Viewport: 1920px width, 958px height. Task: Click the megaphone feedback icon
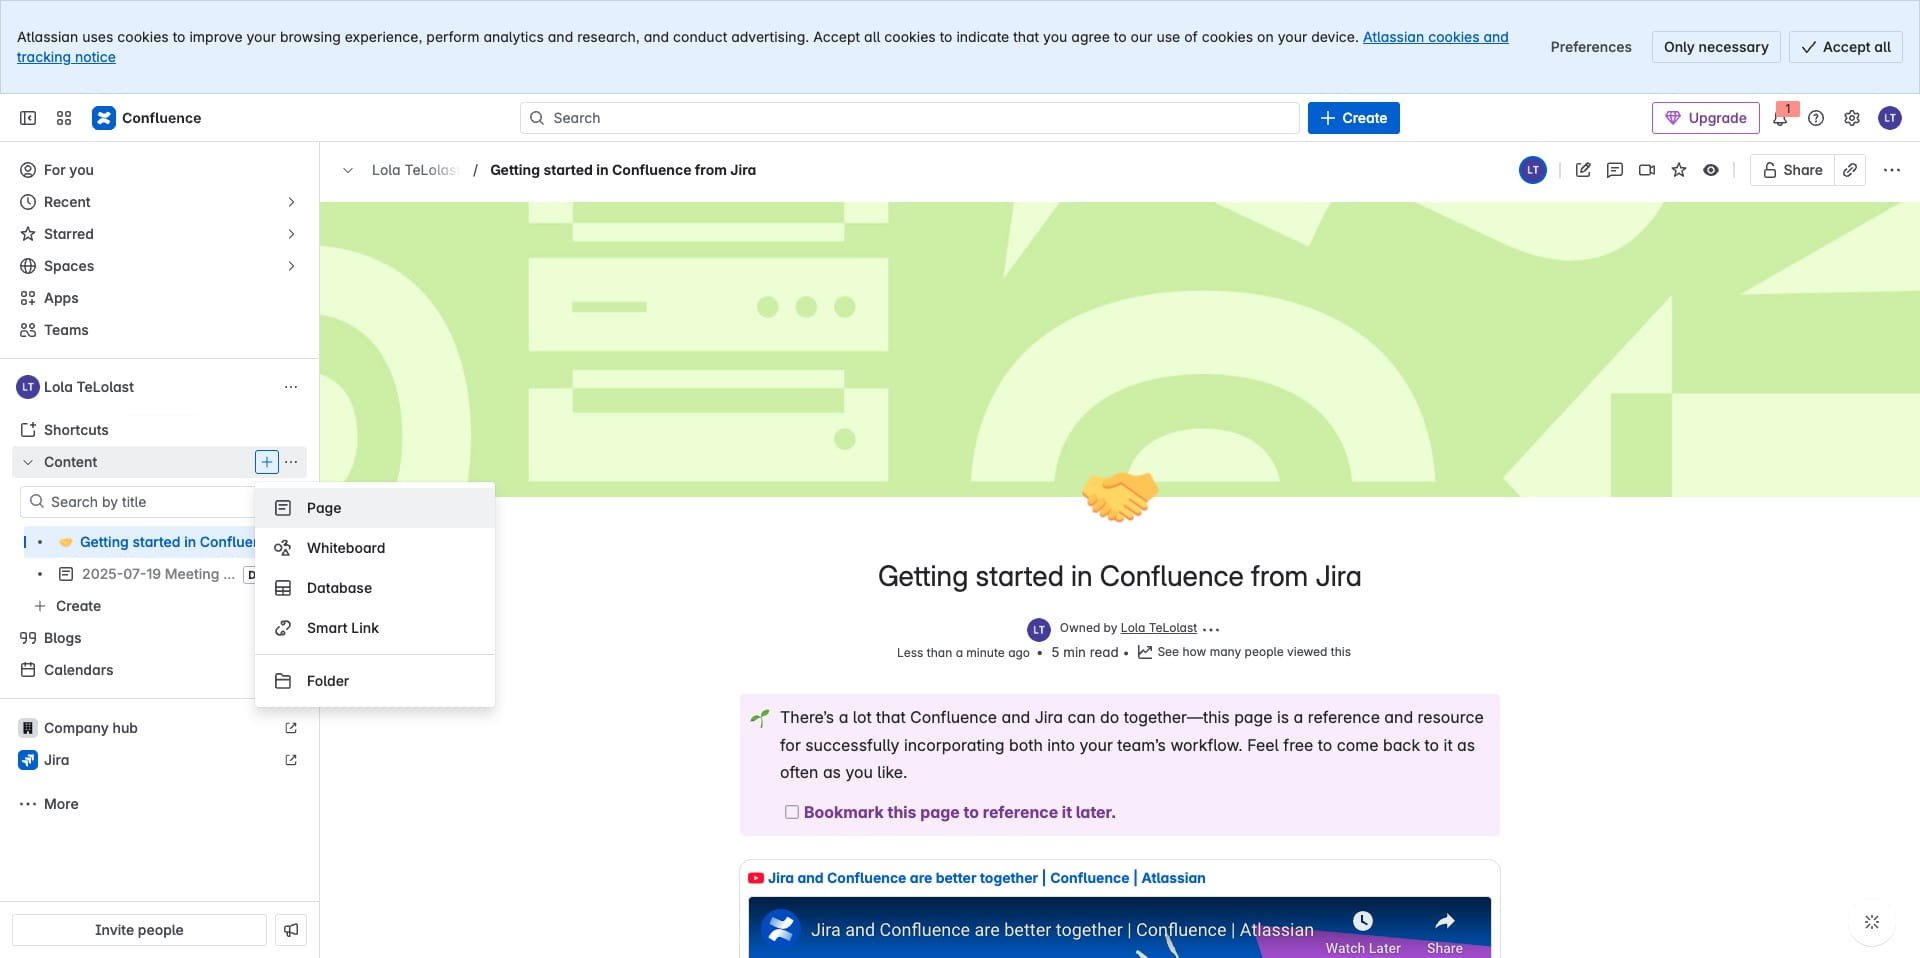291,930
